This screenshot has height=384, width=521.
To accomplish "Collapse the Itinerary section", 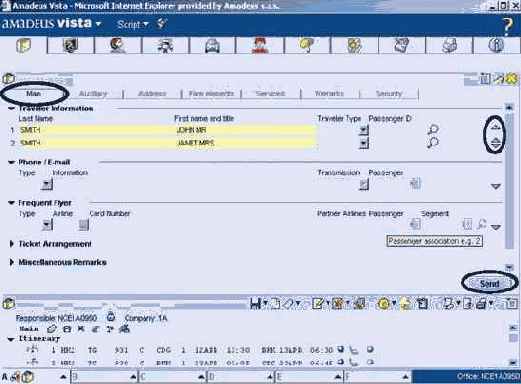I will [11, 339].
